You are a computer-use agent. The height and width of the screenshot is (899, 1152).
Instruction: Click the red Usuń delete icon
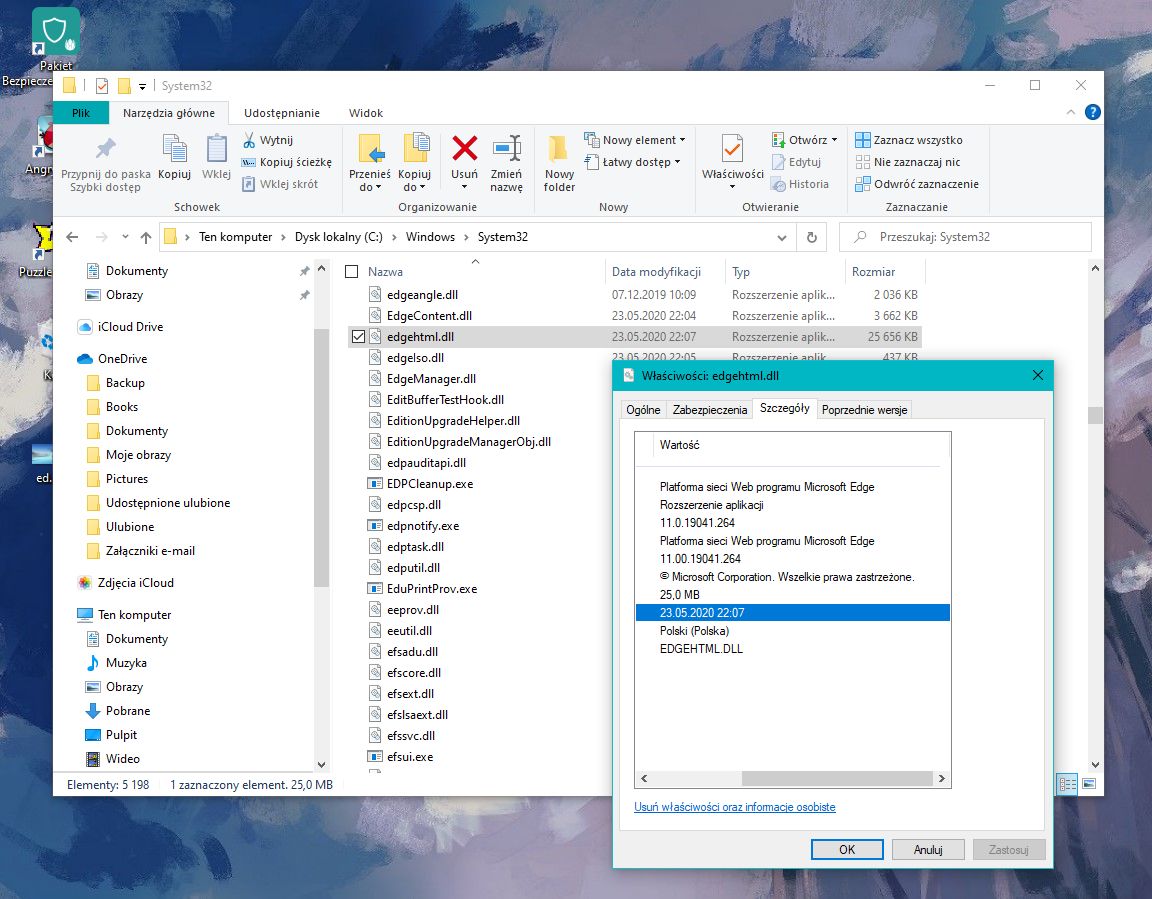coord(464,148)
